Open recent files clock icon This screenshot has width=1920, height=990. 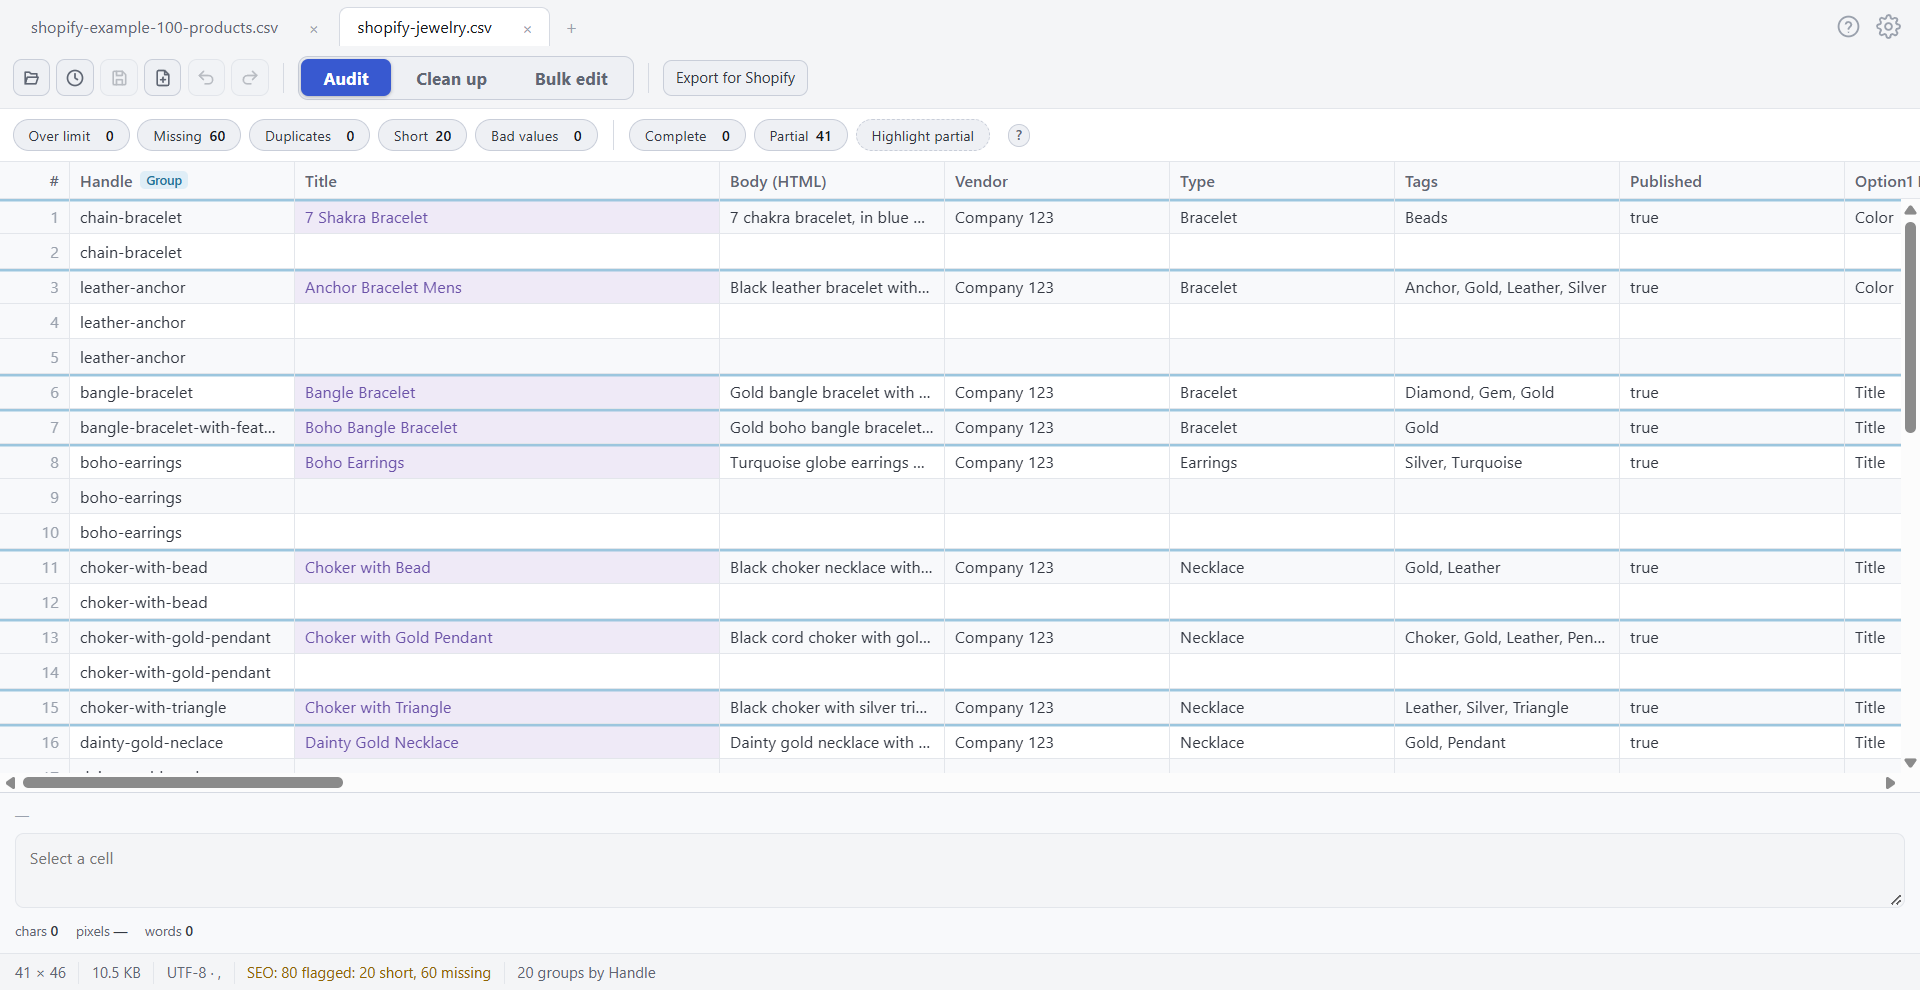pyautogui.click(x=75, y=78)
